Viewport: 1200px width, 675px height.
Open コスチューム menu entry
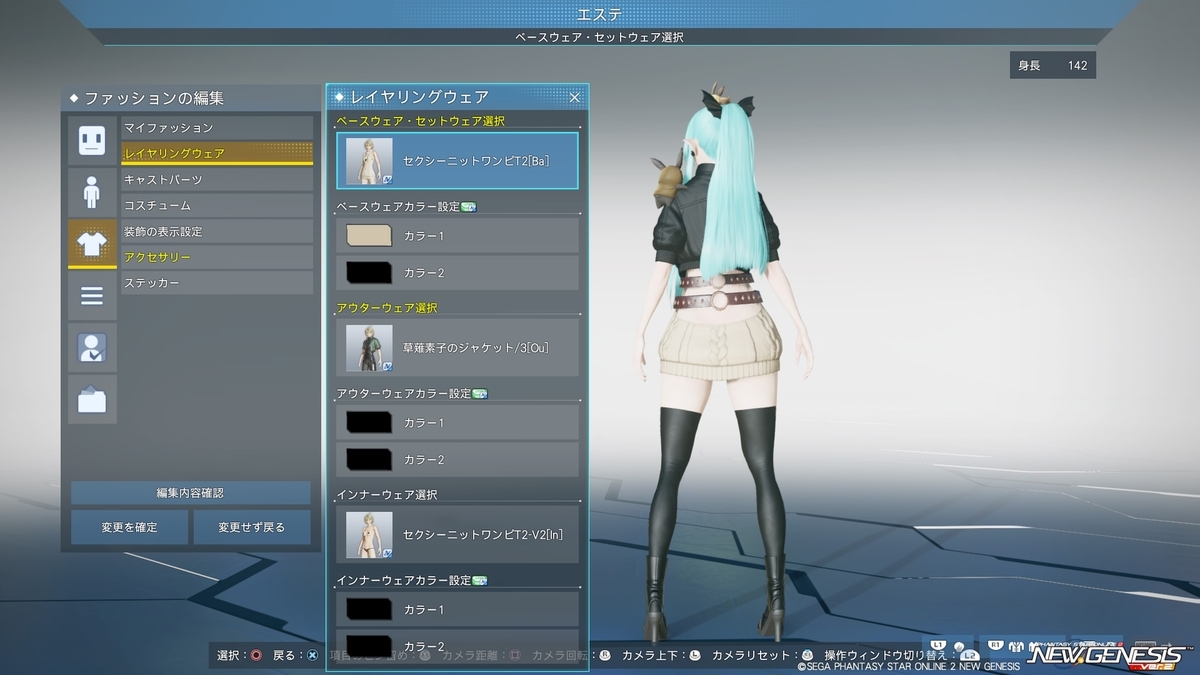(x=217, y=206)
